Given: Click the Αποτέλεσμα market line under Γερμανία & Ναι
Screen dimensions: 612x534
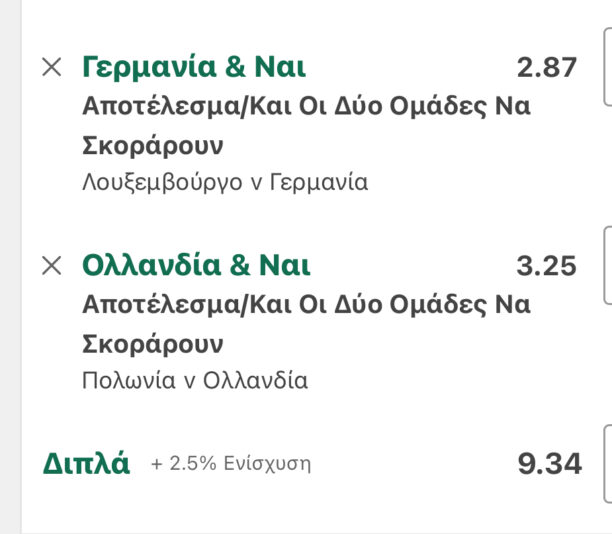Looking at the screenshot, I should tap(306, 107).
